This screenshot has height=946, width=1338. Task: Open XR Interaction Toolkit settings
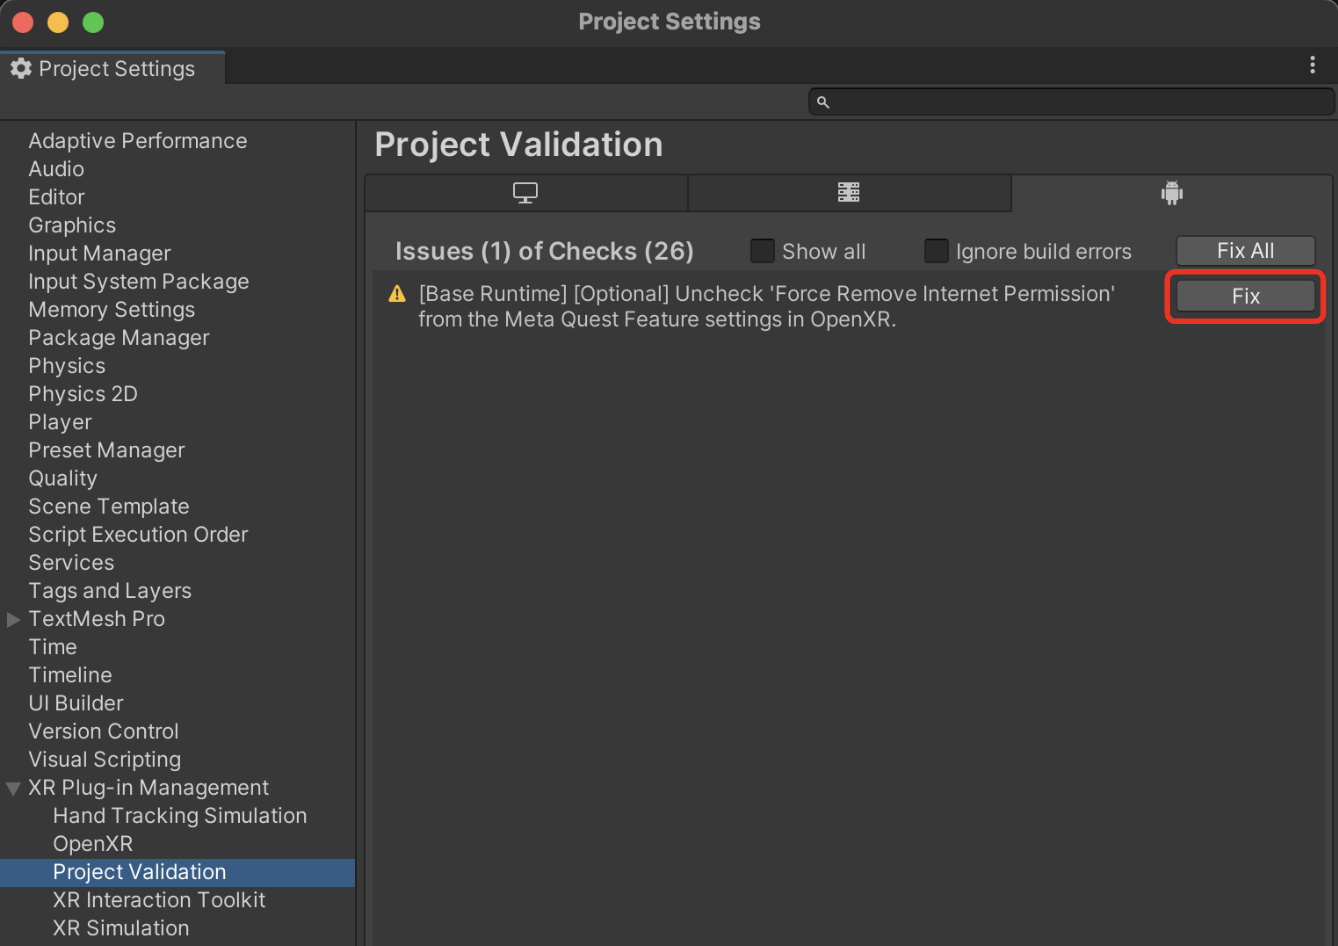click(159, 900)
